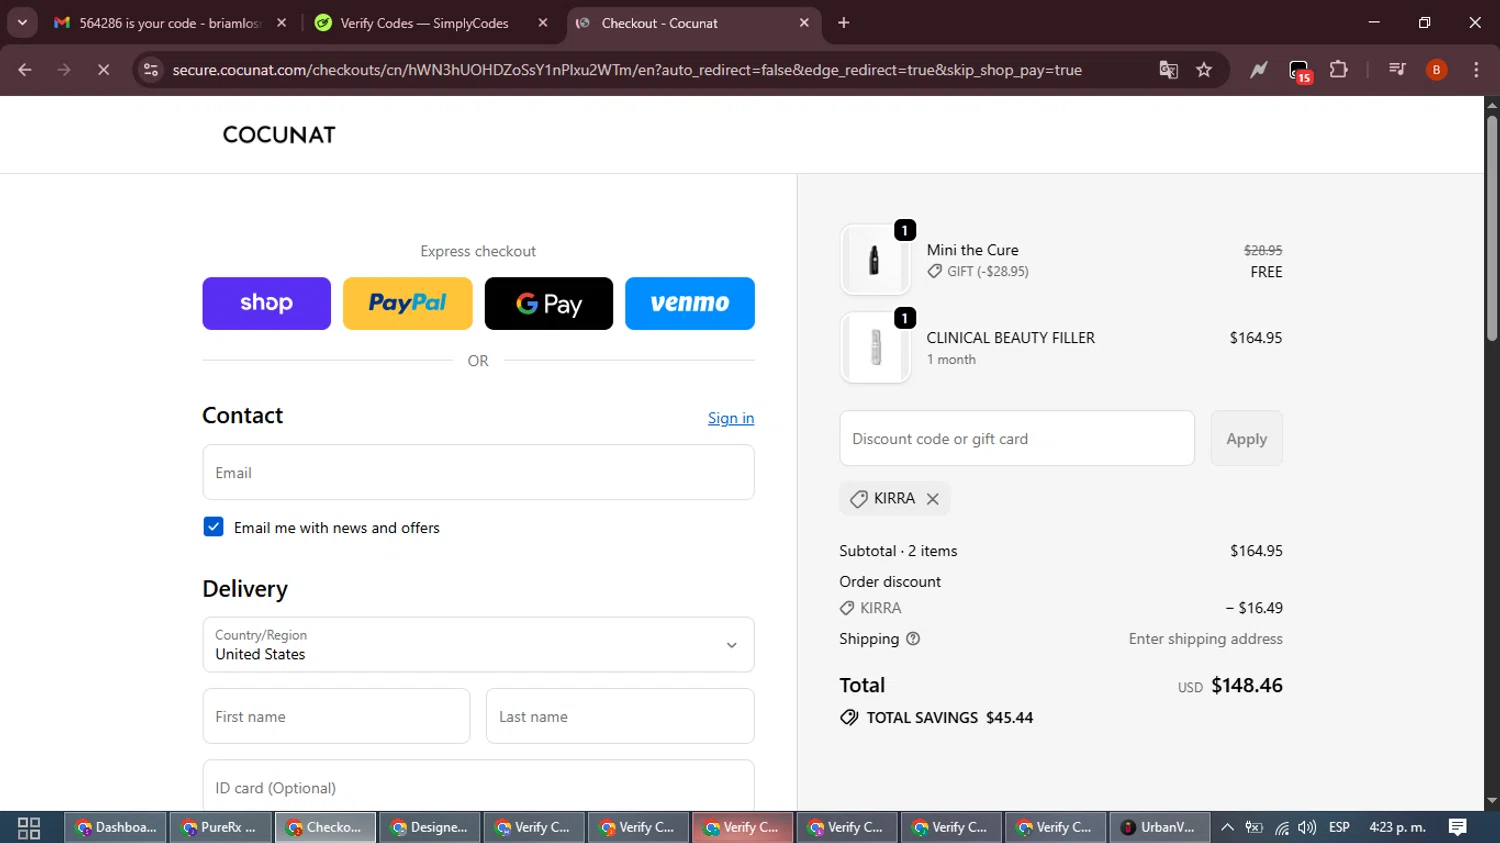The height and width of the screenshot is (843, 1500).
Task: Click the browser forward arrow
Action: (x=64, y=70)
